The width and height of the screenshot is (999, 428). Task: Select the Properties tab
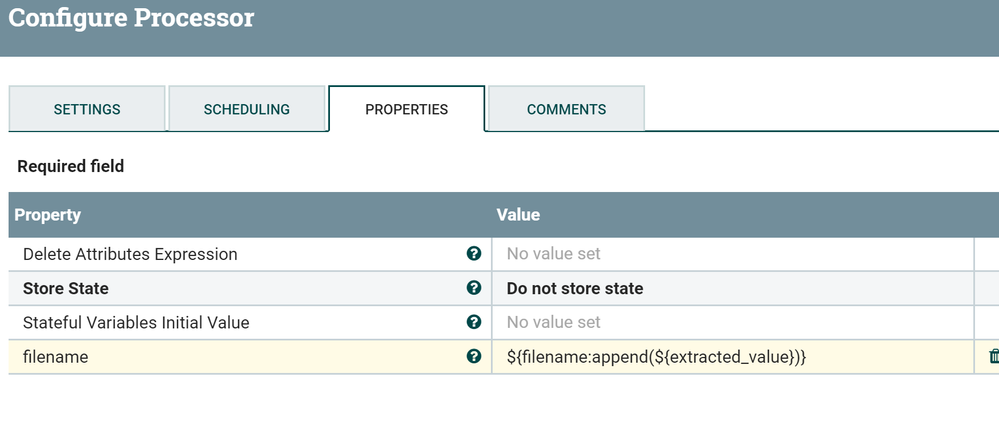click(x=406, y=109)
